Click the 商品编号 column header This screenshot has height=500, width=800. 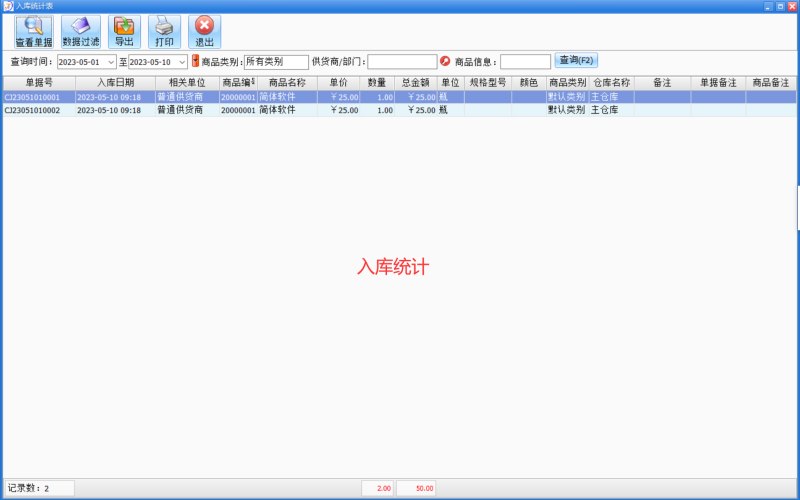(x=238, y=83)
